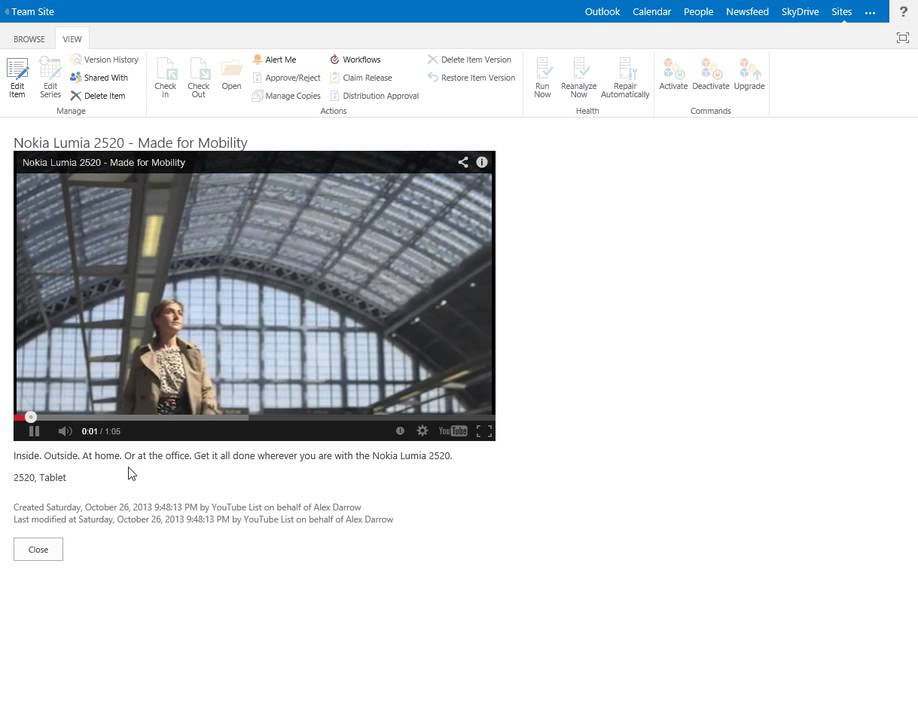Select the VIEW ribbon tab
The image size is (918, 720).
(x=72, y=39)
